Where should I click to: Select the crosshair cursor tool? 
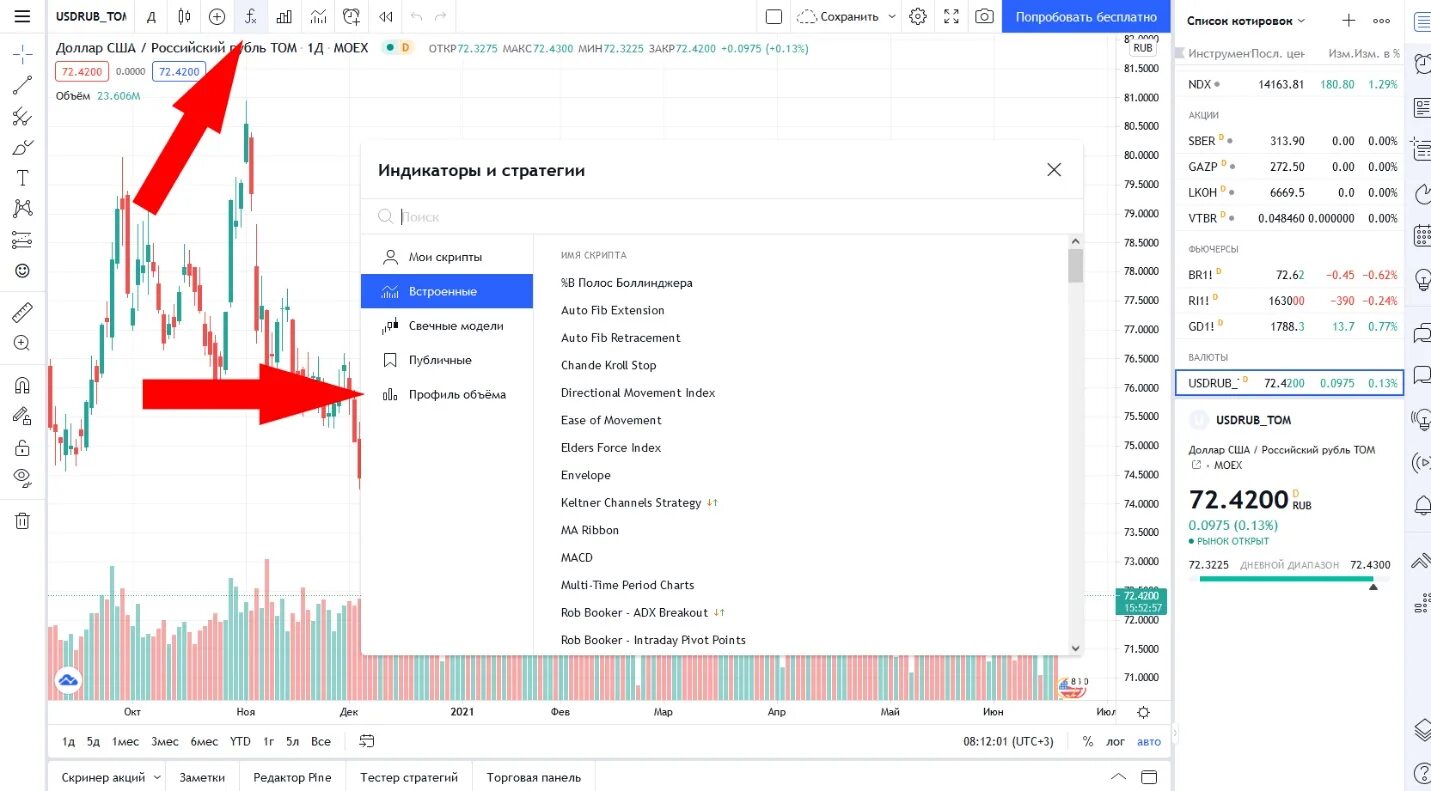click(22, 56)
